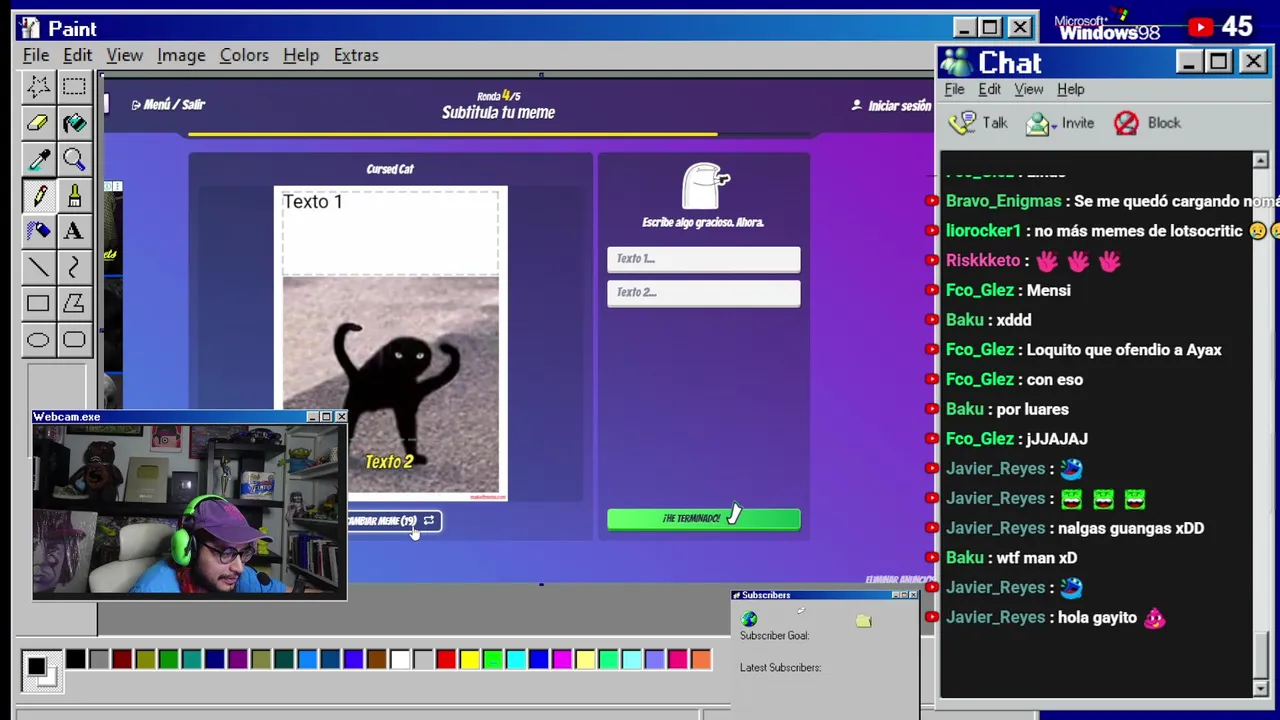The image size is (1280, 720).
Task: Focus the Texto 2 input field
Action: pyautogui.click(x=703, y=292)
